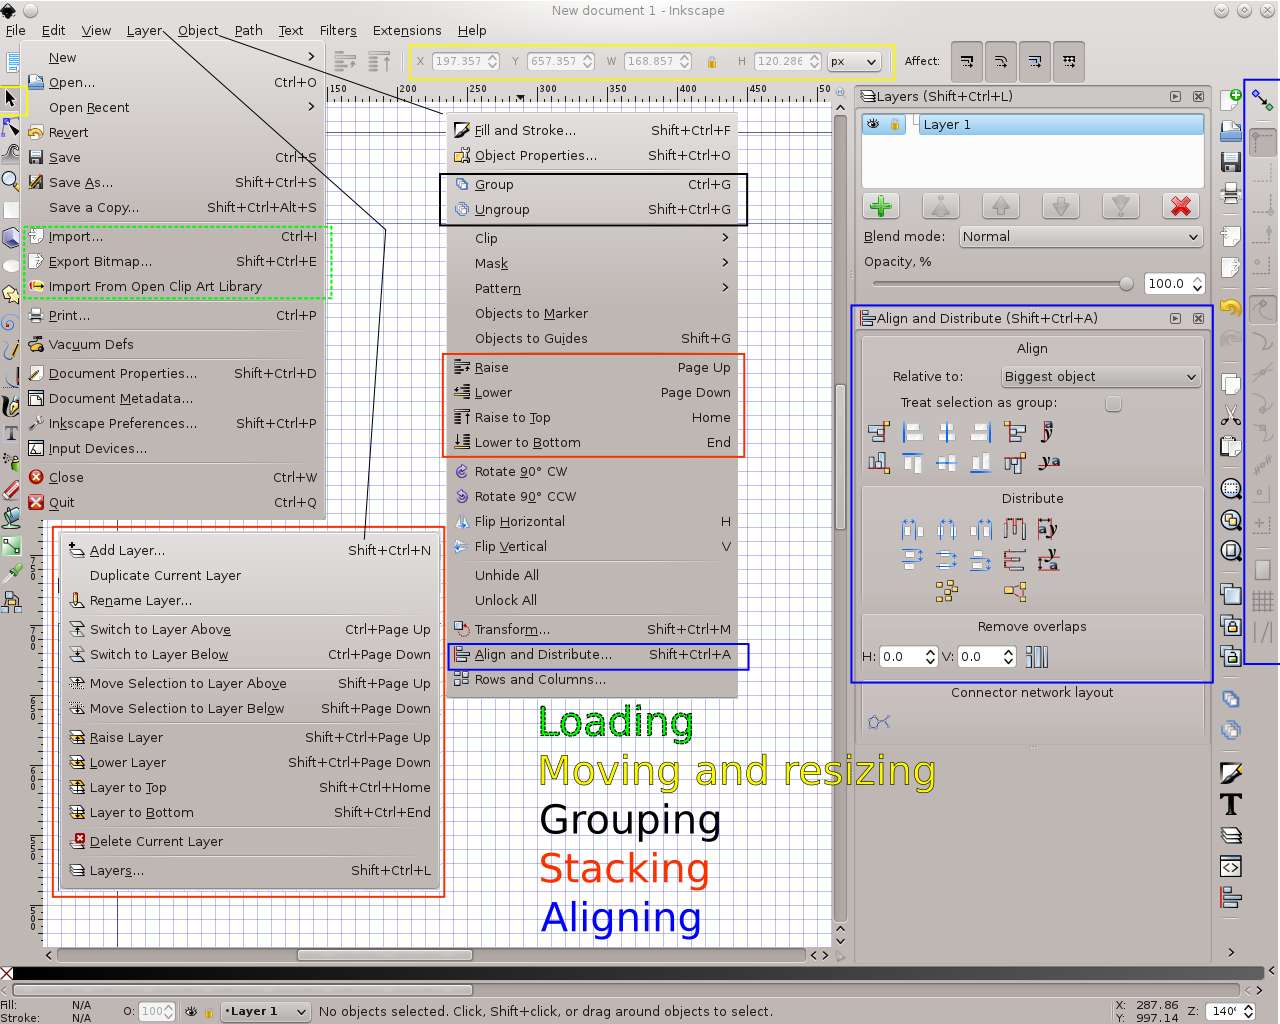Viewport: 1280px width, 1024px height.
Task: Click Randomize centers distribute icon
Action: [x=946, y=591]
